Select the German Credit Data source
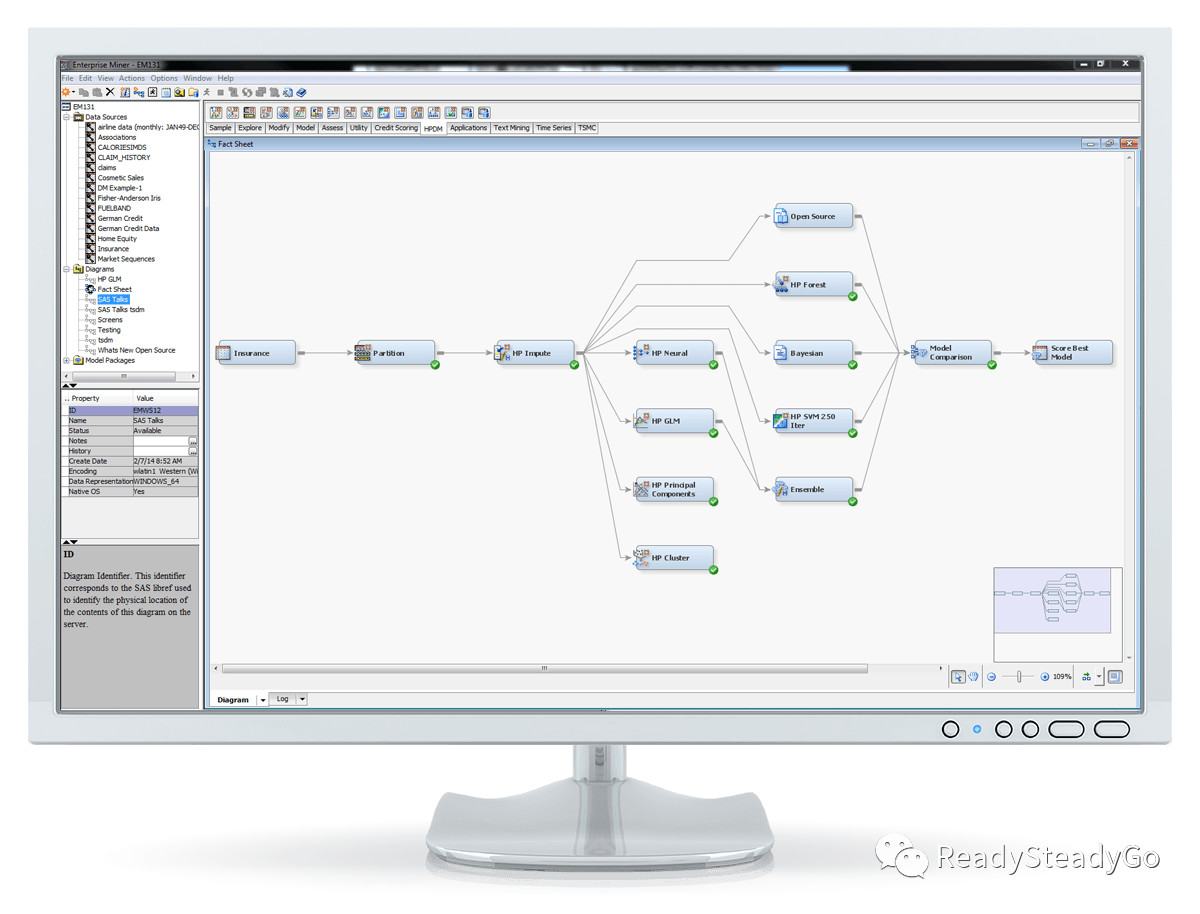Viewport: 1200px width, 914px height. point(128,228)
